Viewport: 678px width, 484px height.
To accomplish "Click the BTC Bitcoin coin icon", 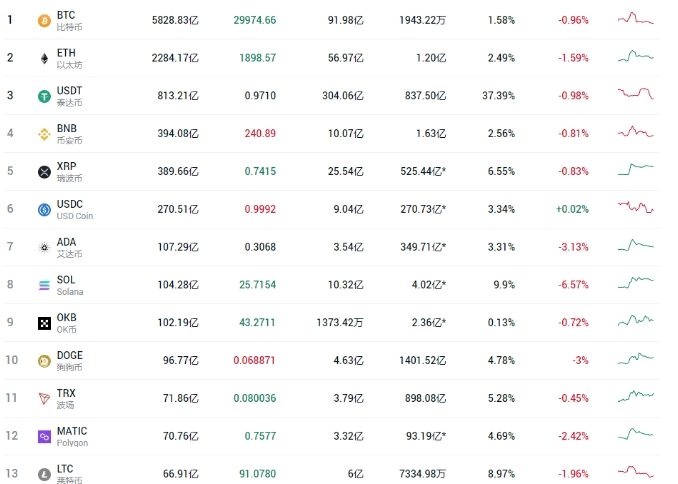I will pyautogui.click(x=44, y=20).
